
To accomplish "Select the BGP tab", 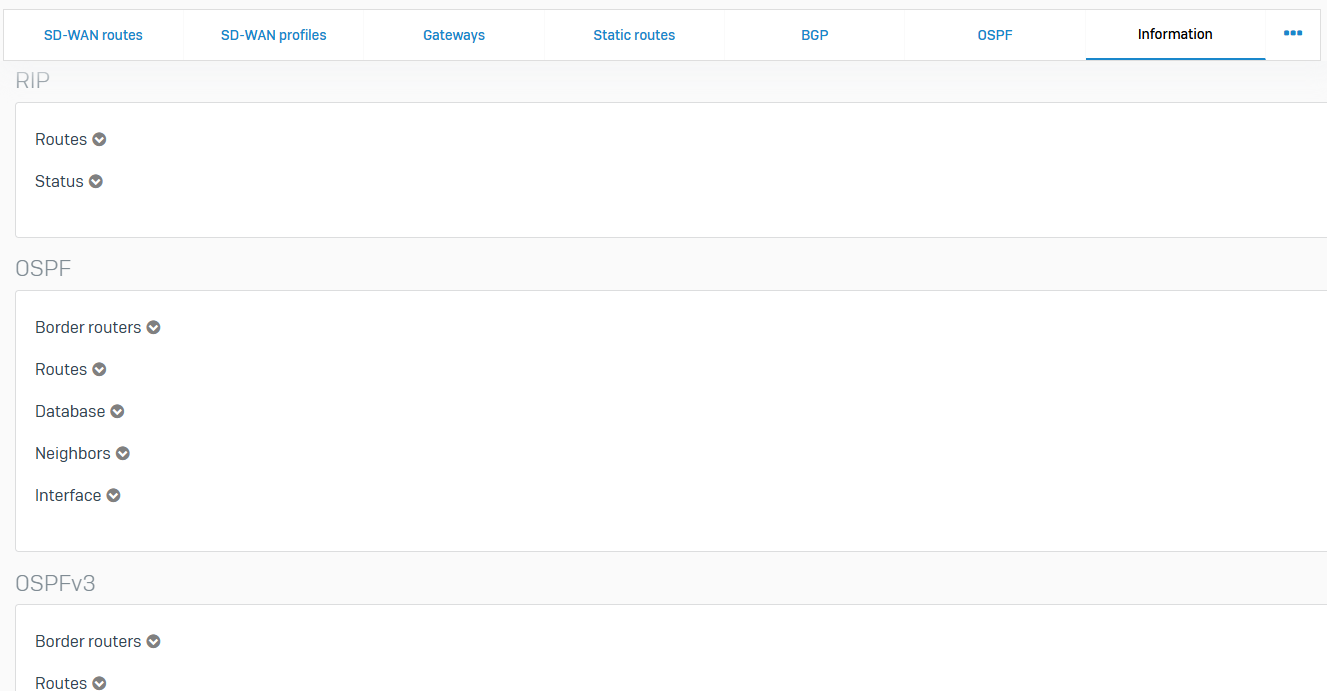I will pos(814,35).
